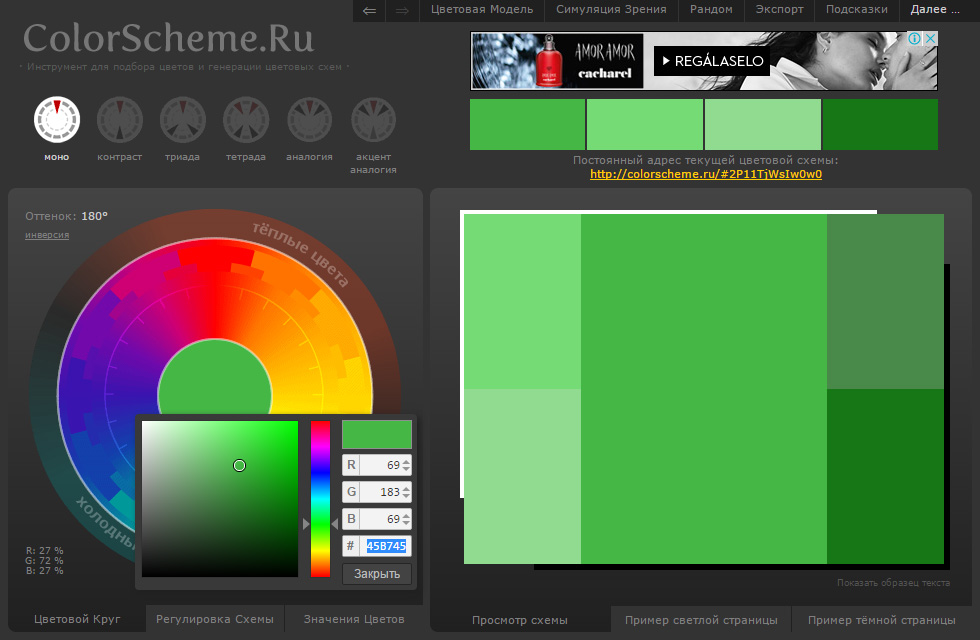
Task: Open the Симуляция Зрения menu
Action: [611, 10]
